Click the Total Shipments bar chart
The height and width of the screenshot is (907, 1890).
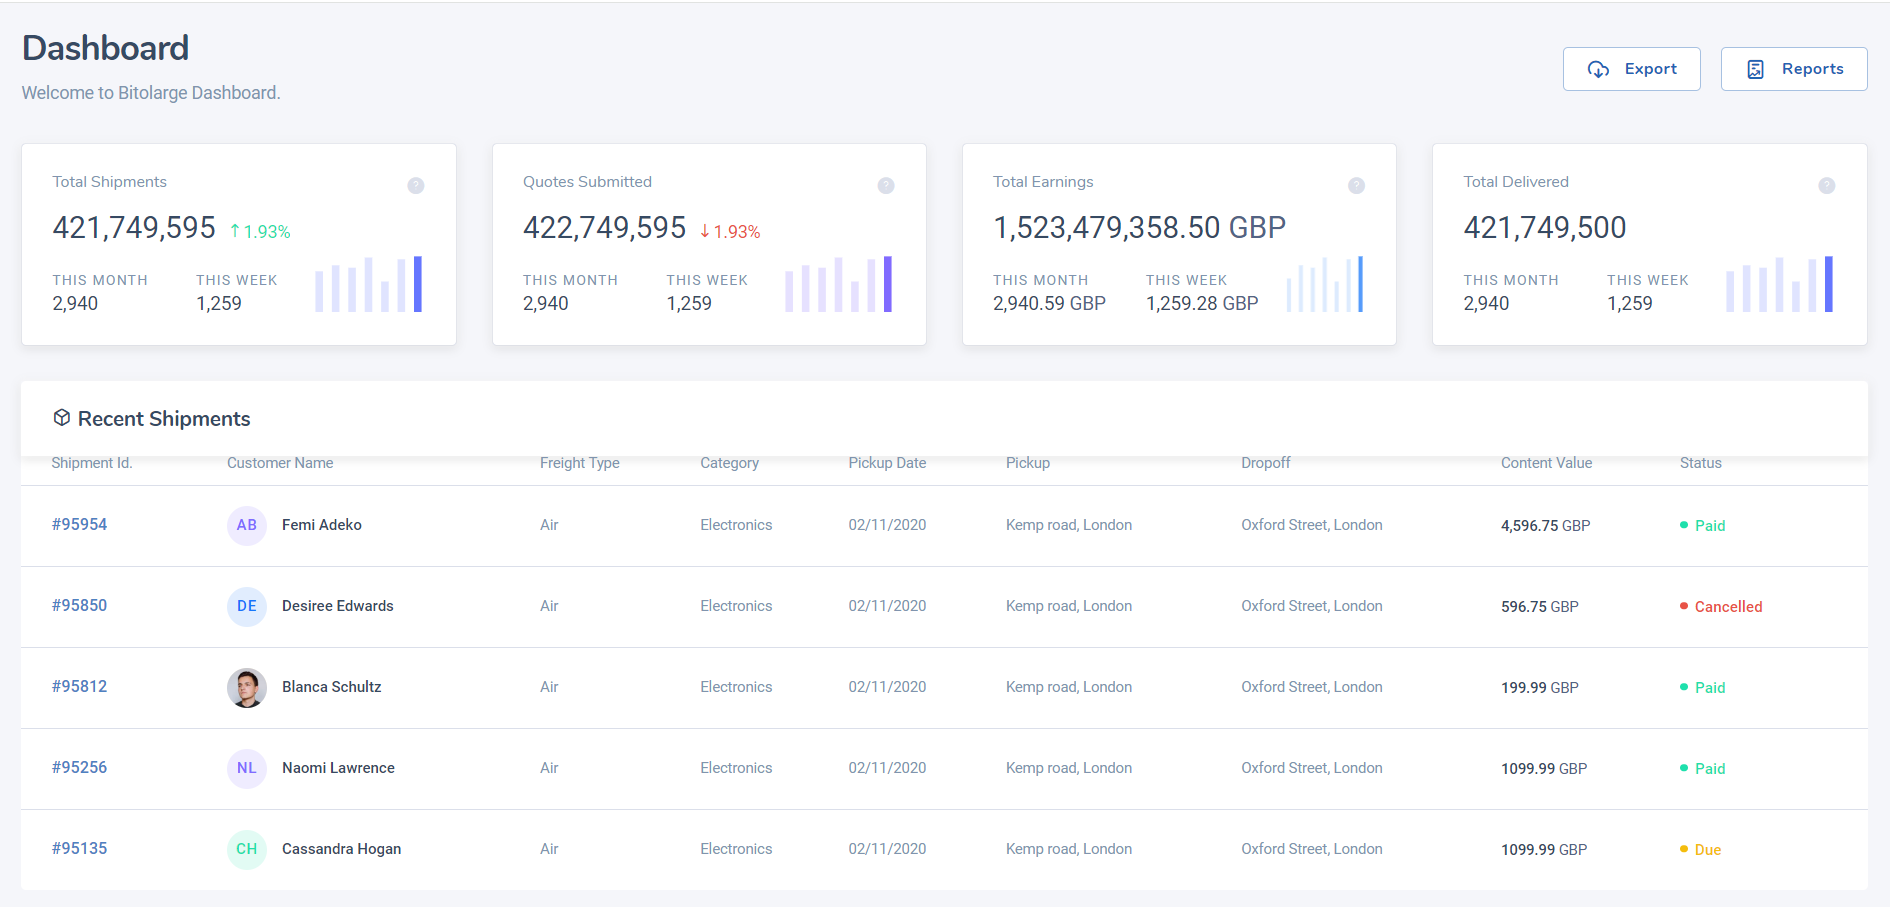(368, 285)
